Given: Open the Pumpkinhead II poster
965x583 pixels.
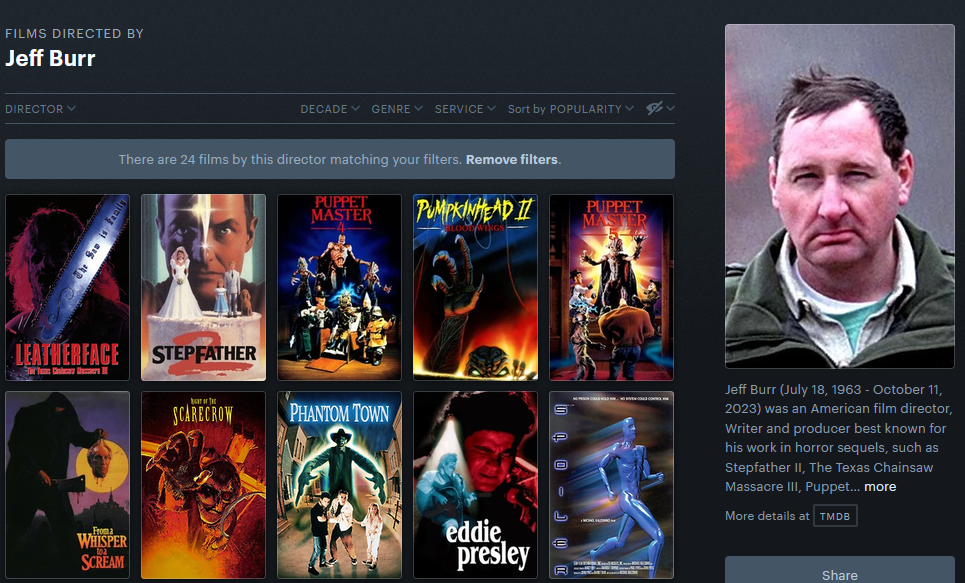Looking at the screenshot, I should [x=476, y=287].
